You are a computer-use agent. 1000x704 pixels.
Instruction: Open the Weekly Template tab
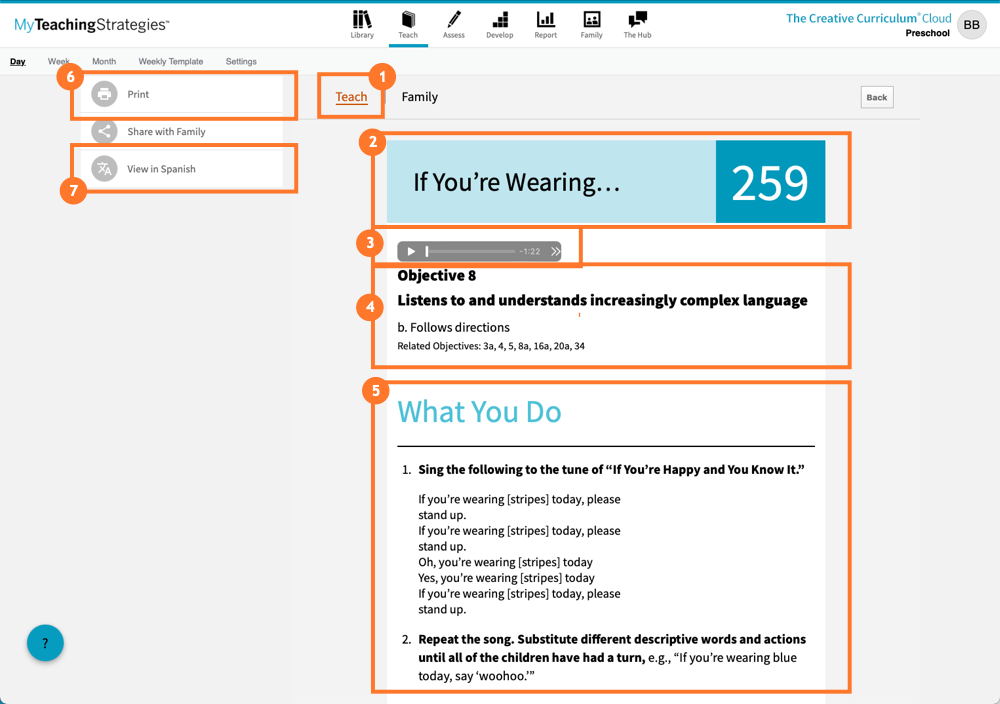tap(170, 61)
